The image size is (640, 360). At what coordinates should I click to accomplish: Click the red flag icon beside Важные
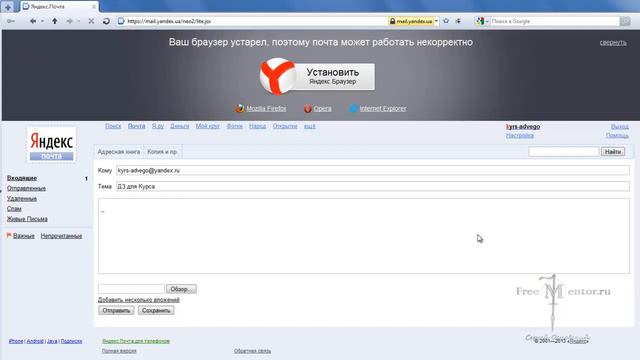(9, 236)
